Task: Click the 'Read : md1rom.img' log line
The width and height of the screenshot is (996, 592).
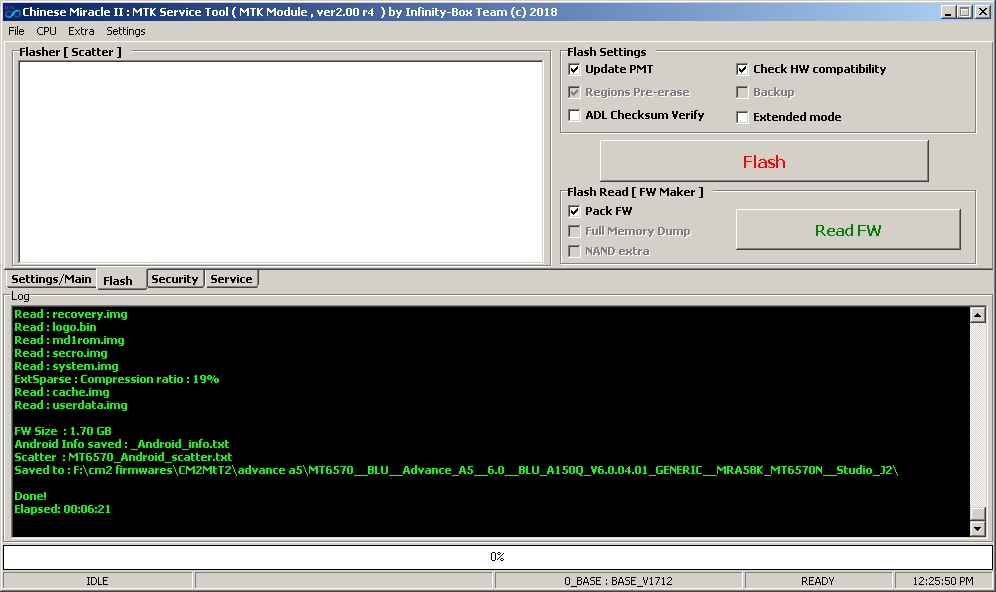Action: point(69,340)
